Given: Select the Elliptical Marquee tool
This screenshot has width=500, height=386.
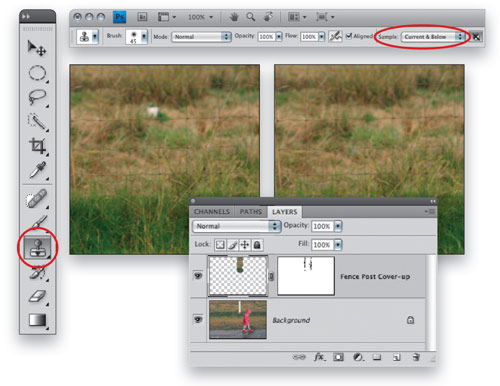Looking at the screenshot, I should click(x=37, y=73).
